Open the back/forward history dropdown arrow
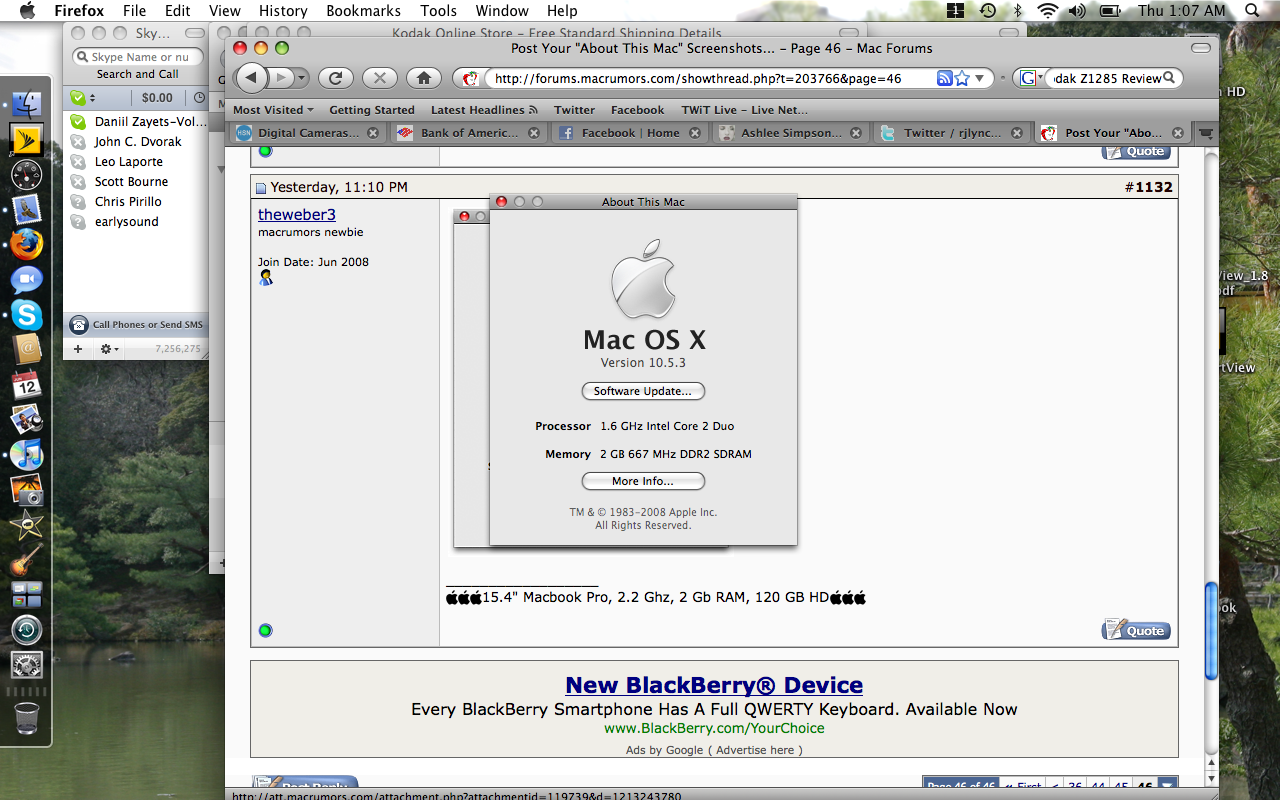 click(303, 78)
